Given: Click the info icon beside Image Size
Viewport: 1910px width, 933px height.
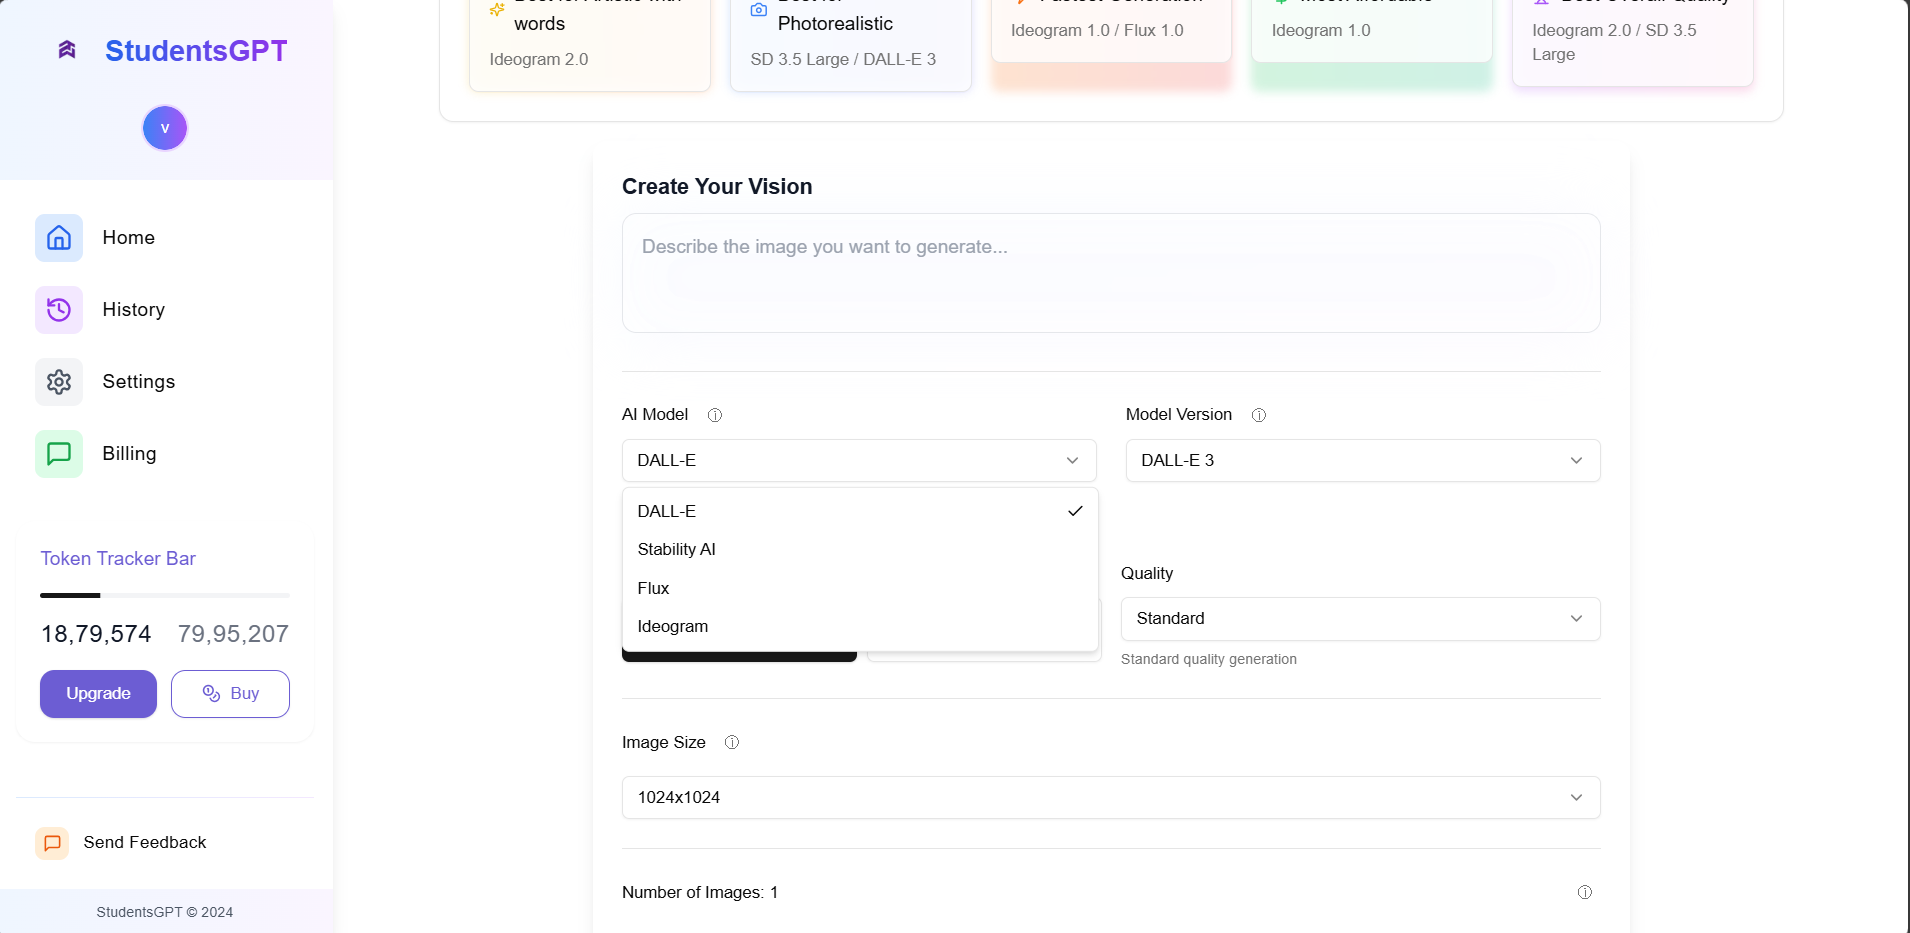Looking at the screenshot, I should point(732,742).
